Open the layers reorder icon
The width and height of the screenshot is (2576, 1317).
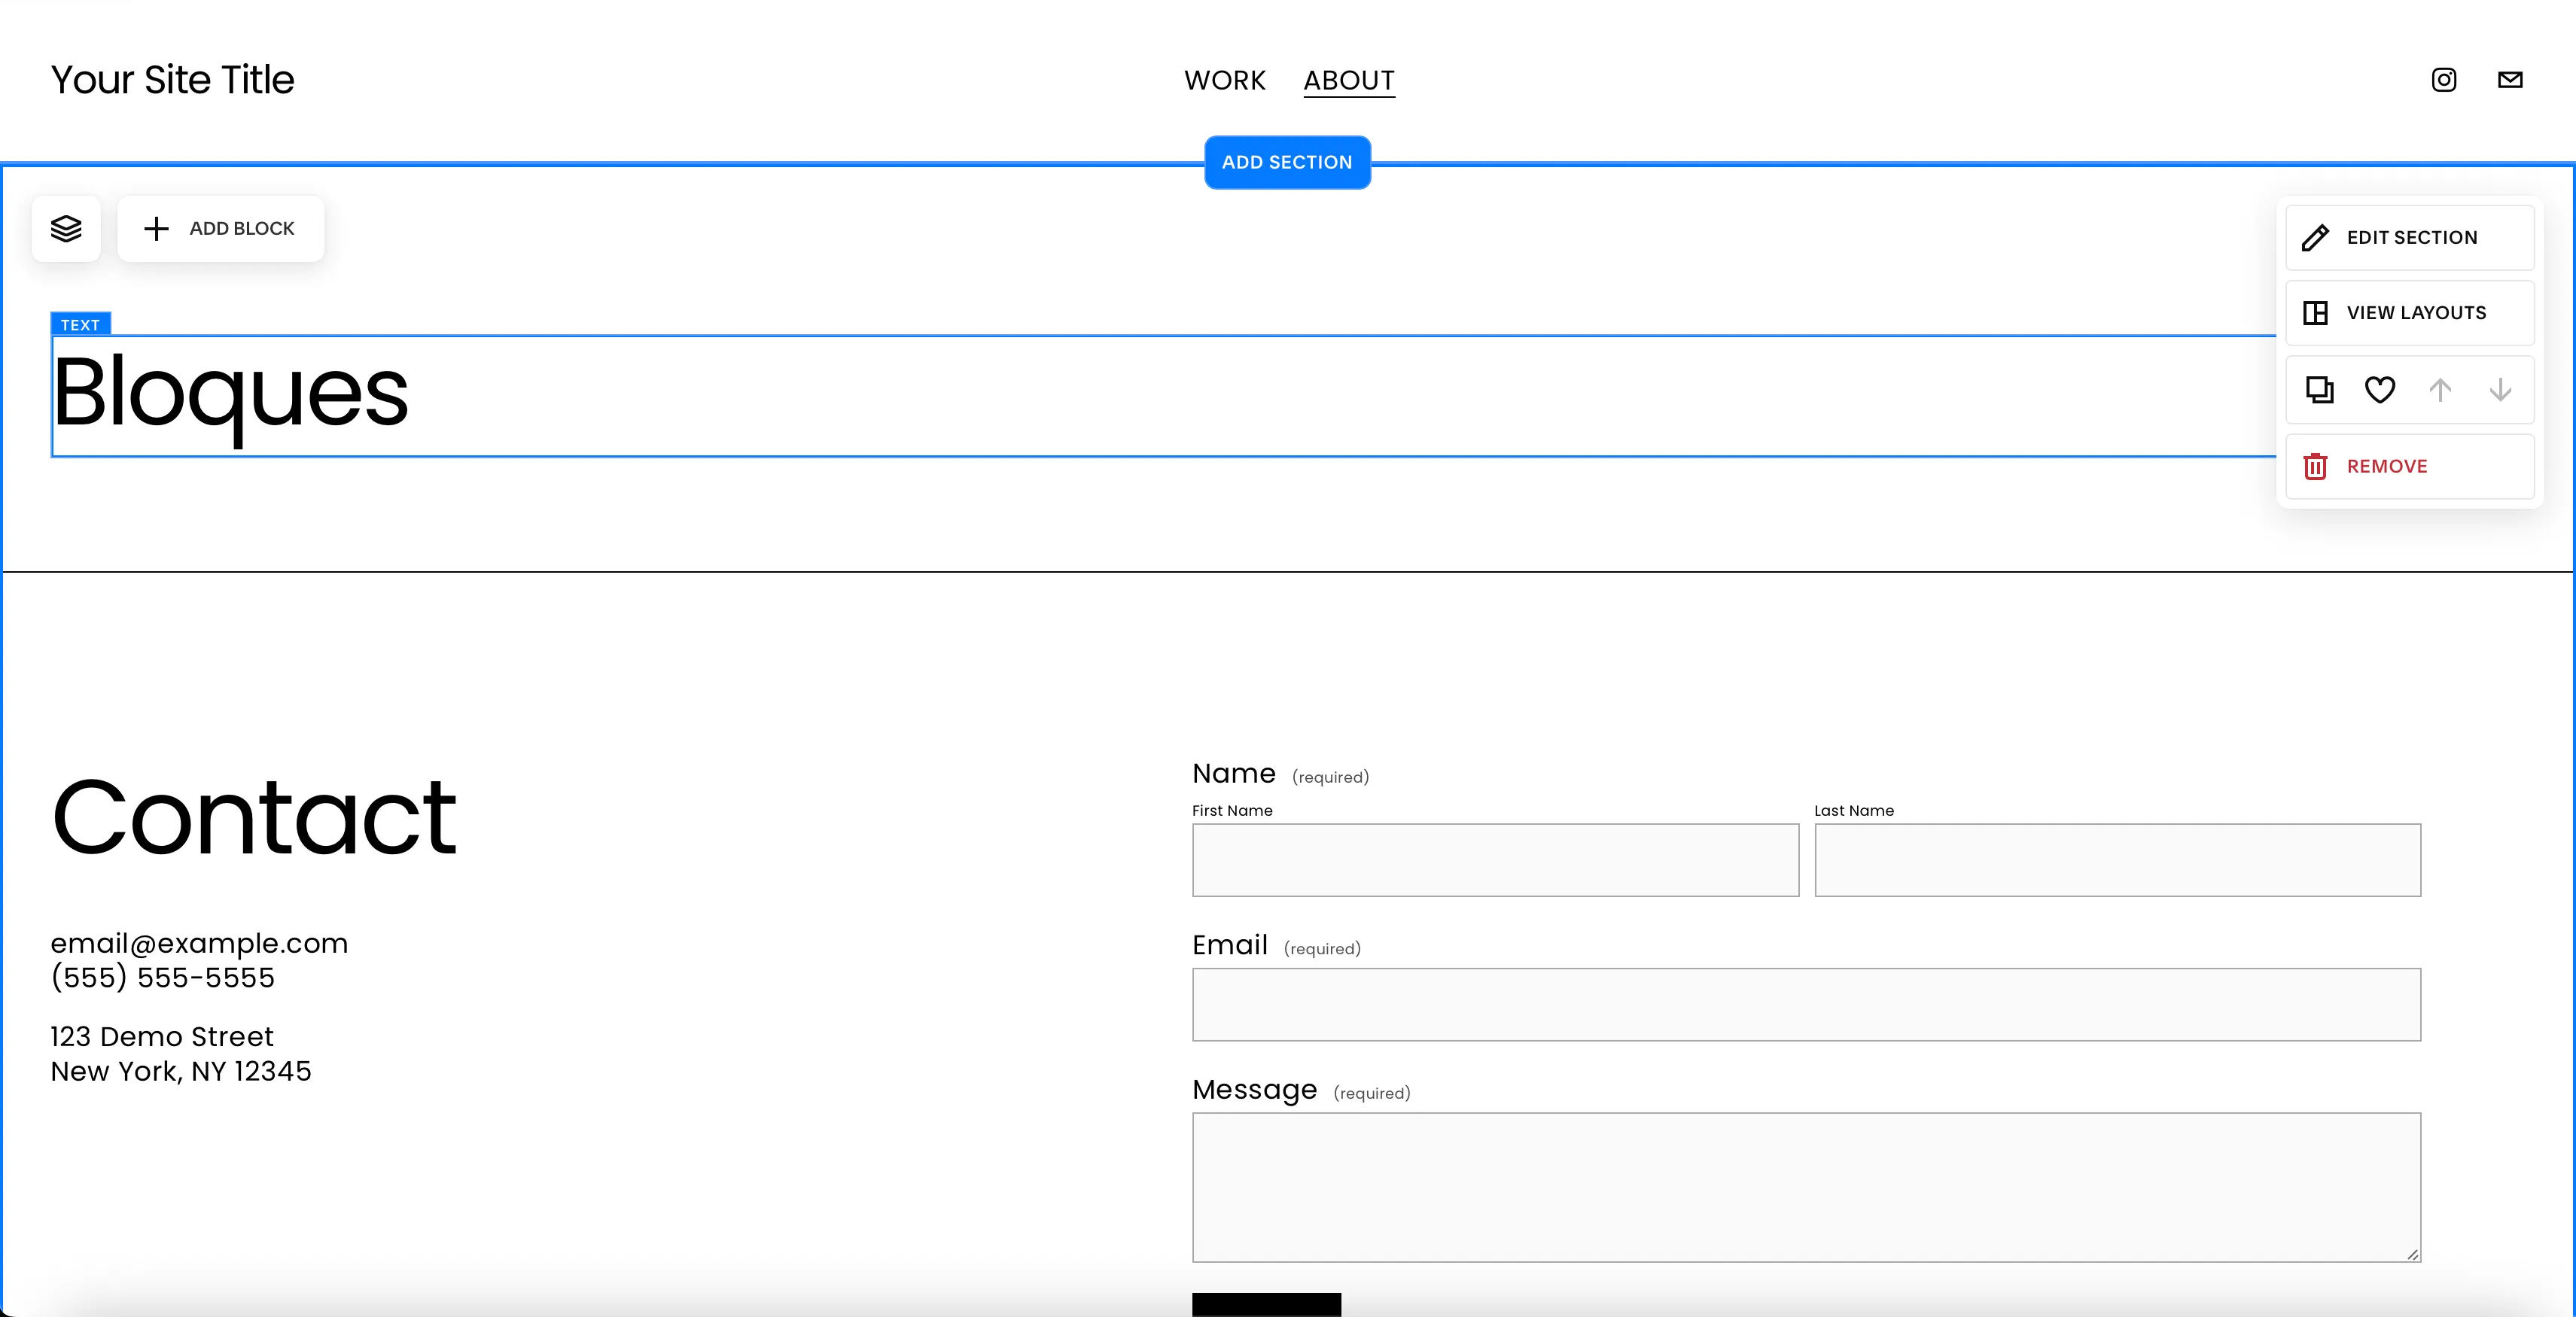[x=65, y=228]
